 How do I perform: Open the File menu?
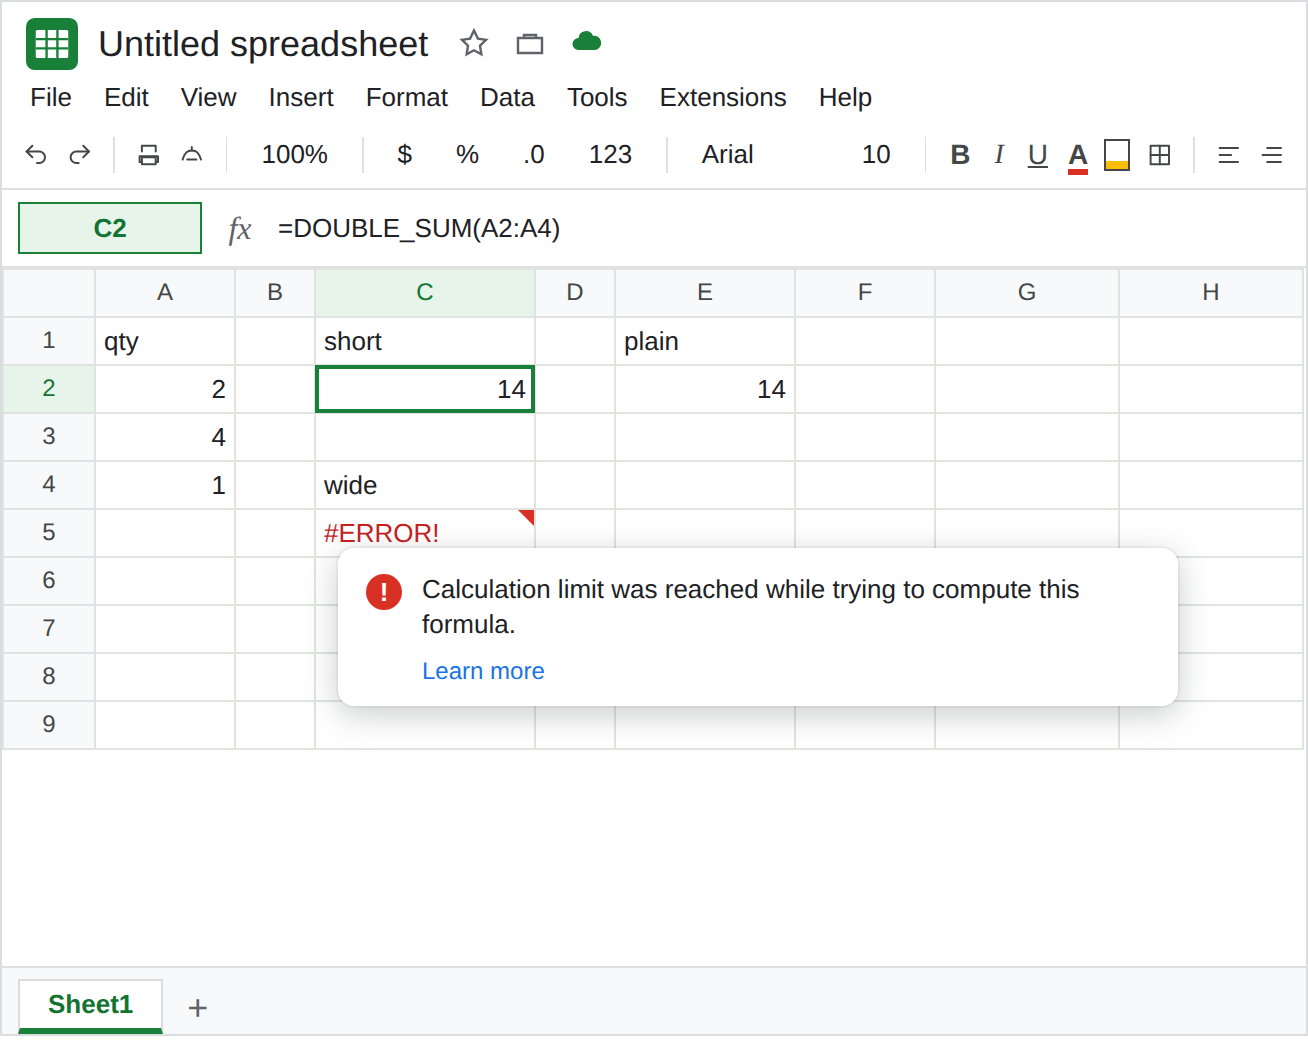pyautogui.click(x=51, y=98)
